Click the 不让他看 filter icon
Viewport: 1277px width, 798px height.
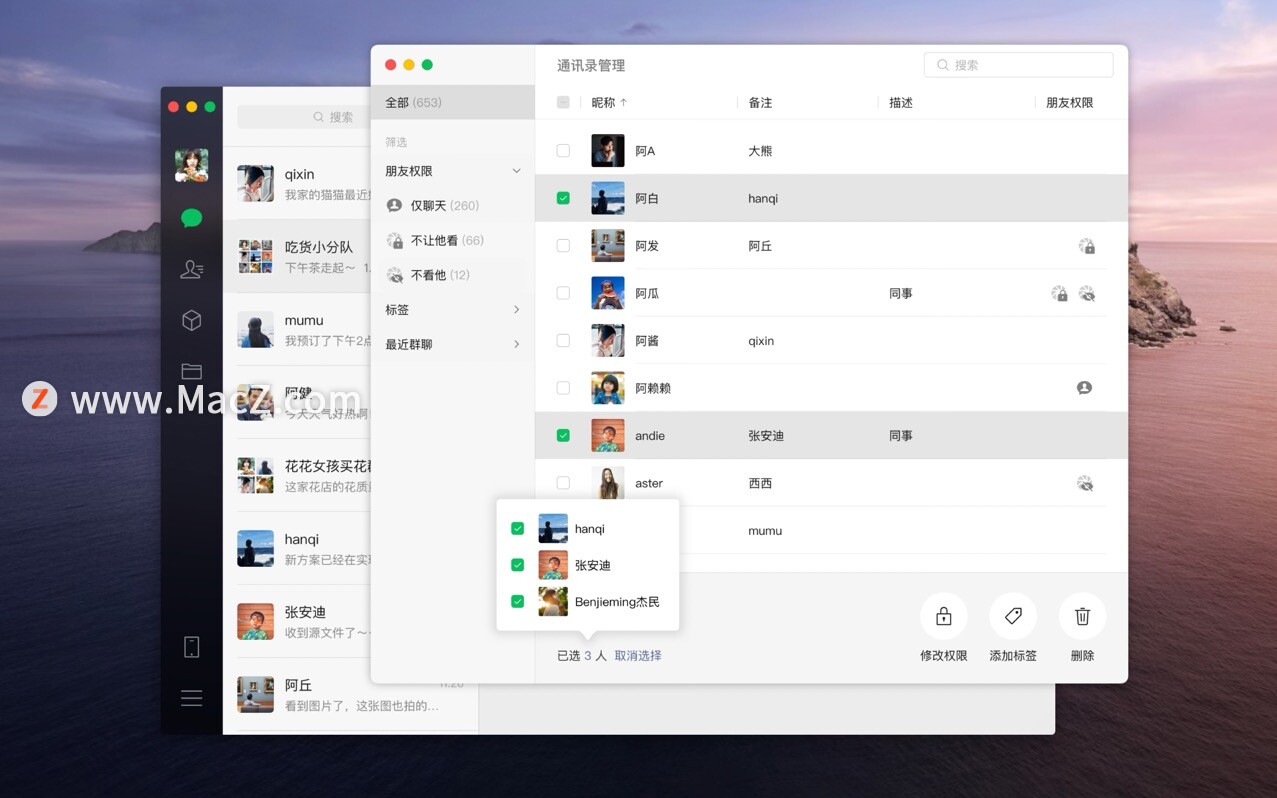tap(395, 240)
